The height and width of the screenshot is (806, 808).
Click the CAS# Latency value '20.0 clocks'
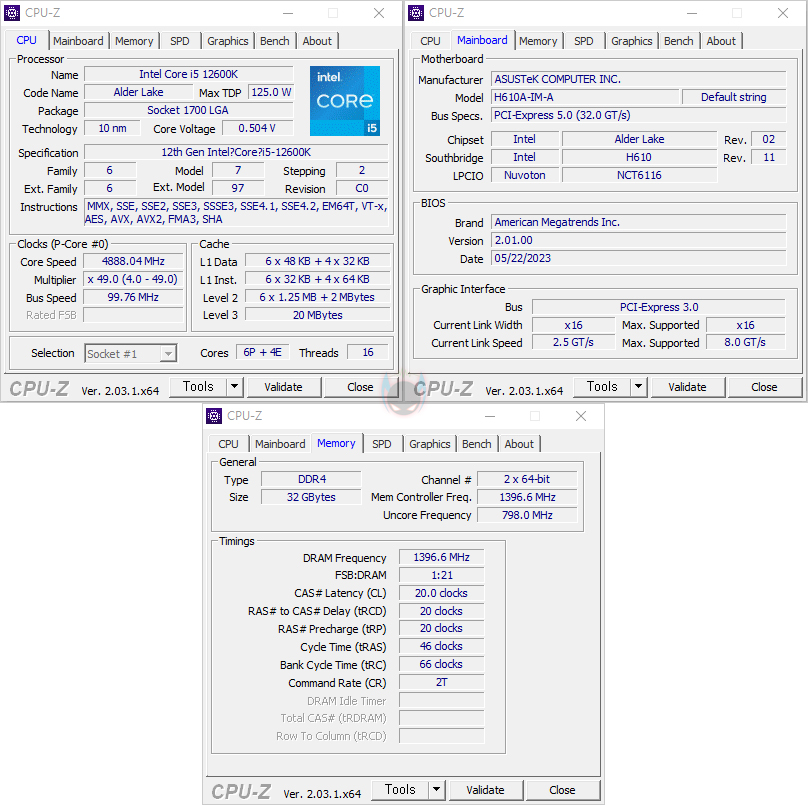pos(442,593)
